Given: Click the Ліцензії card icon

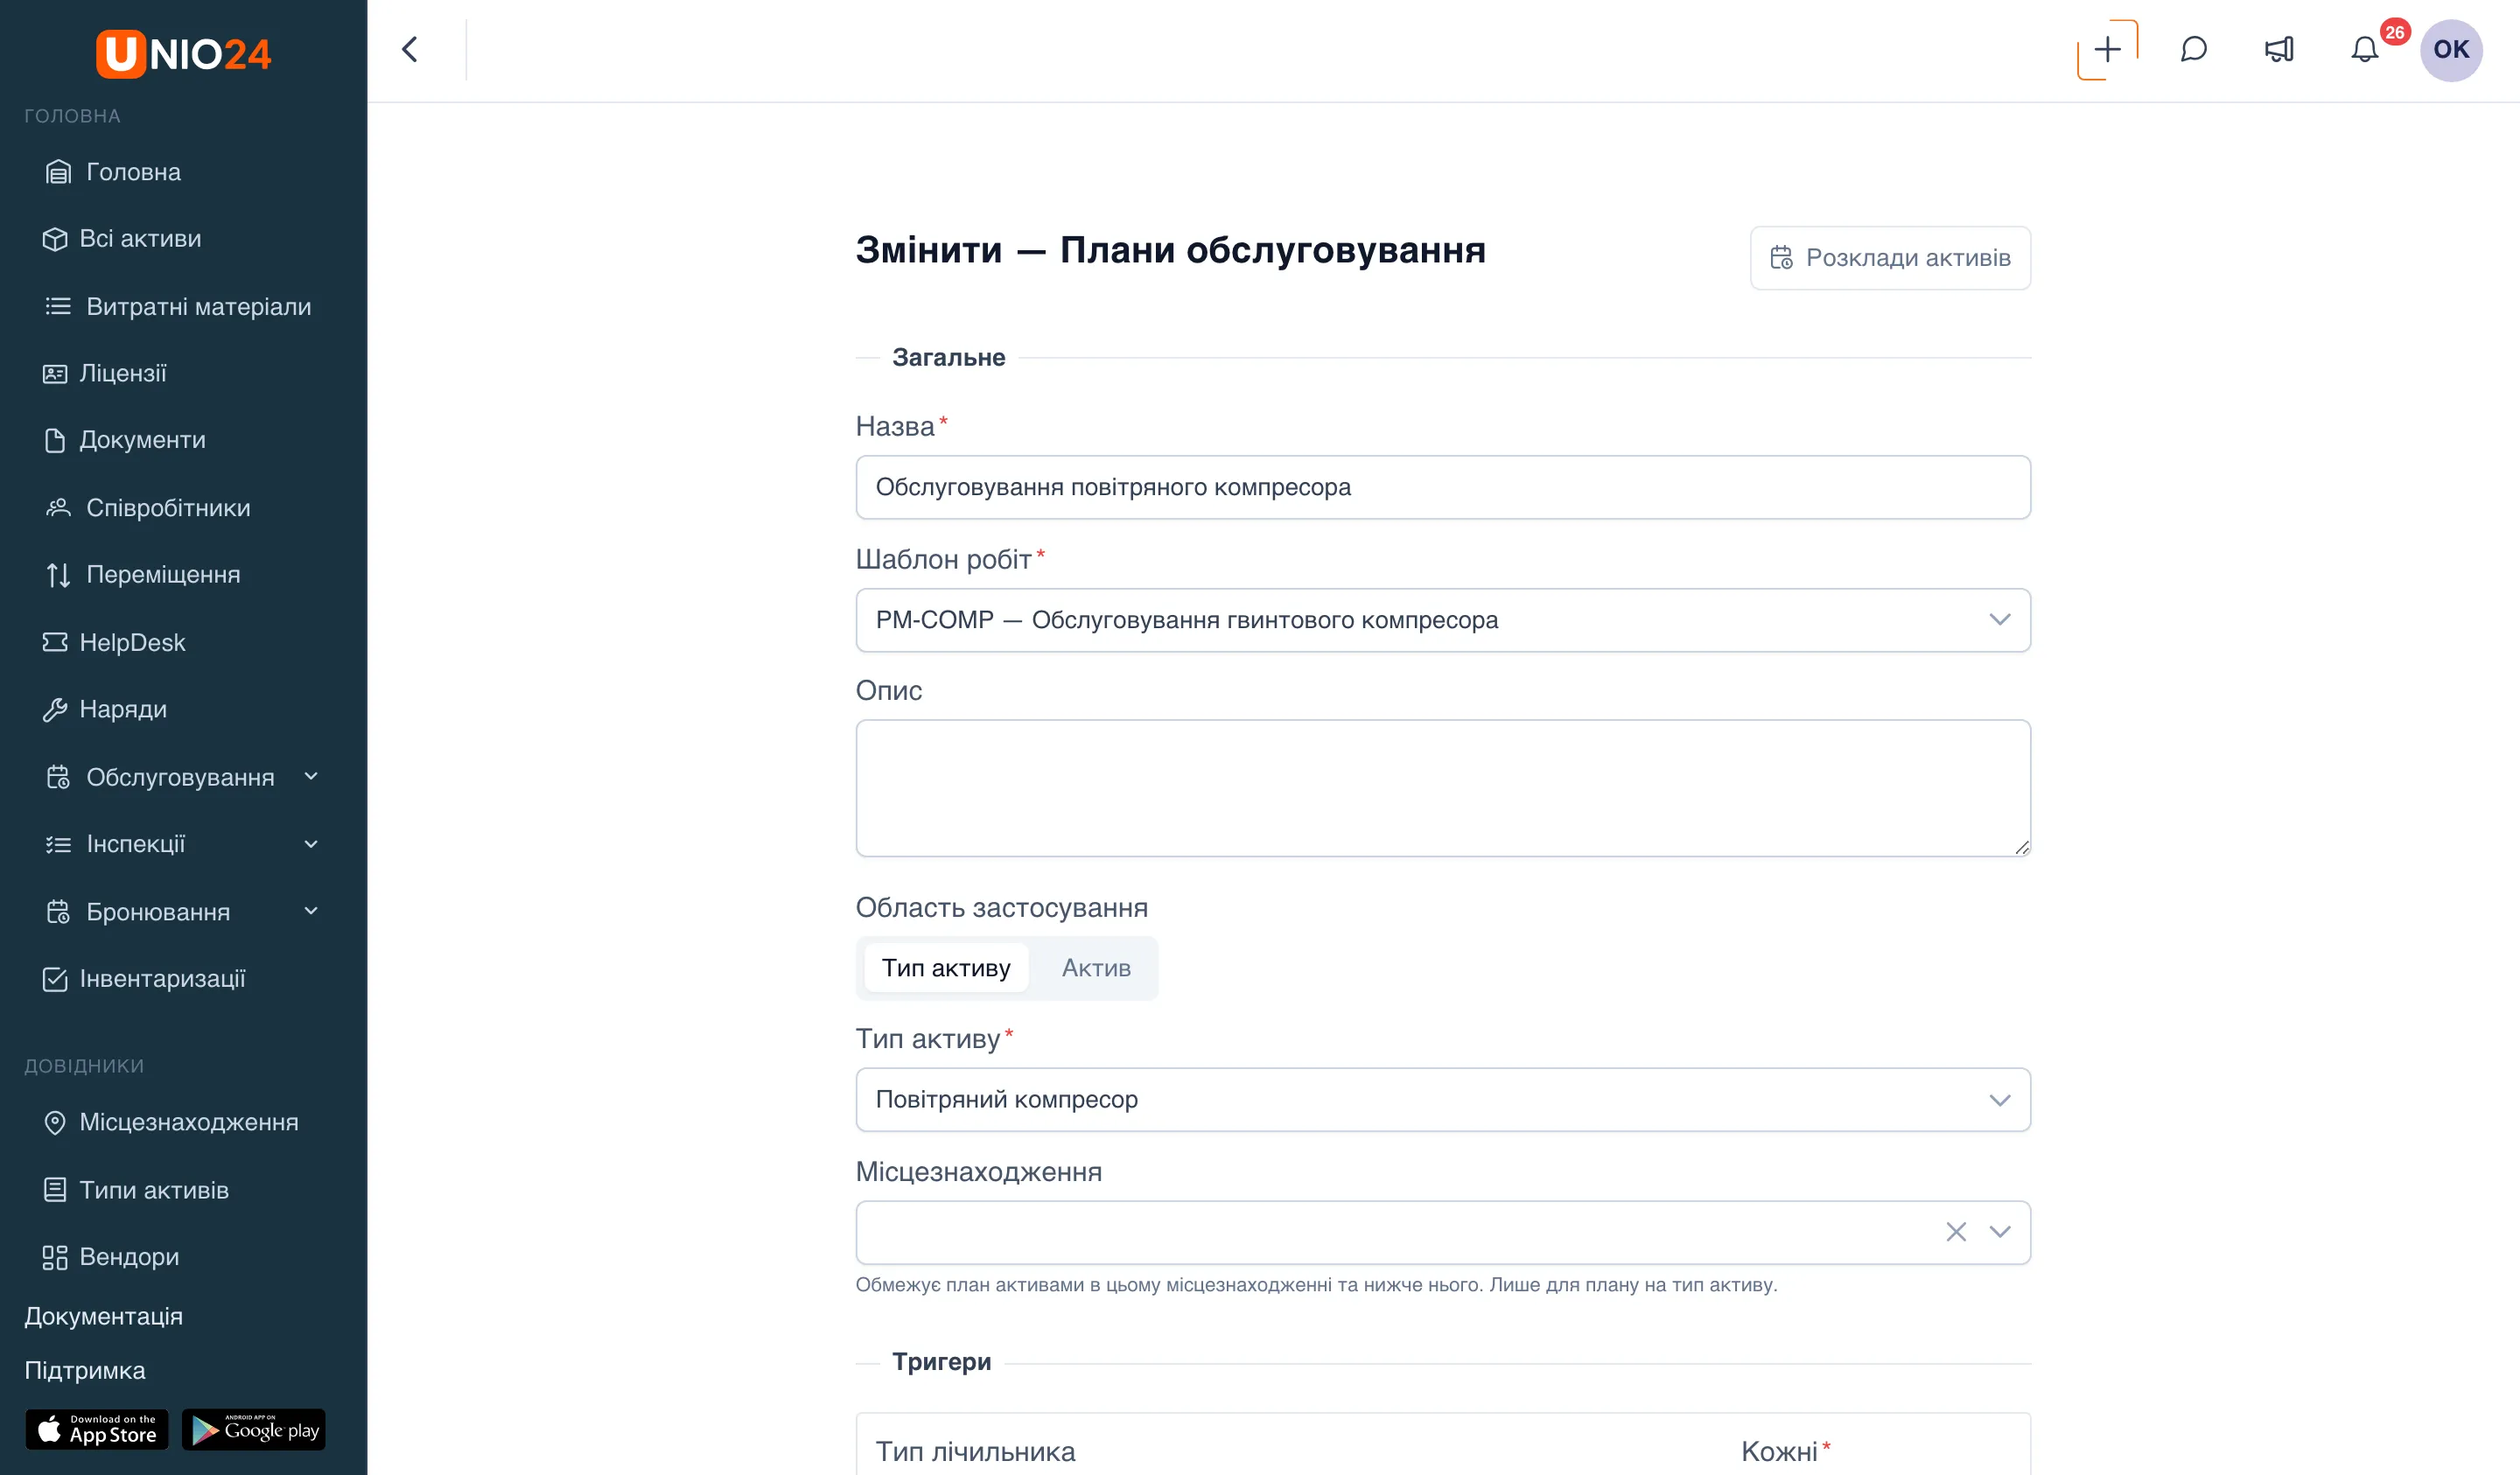Looking at the screenshot, I should tap(55, 373).
